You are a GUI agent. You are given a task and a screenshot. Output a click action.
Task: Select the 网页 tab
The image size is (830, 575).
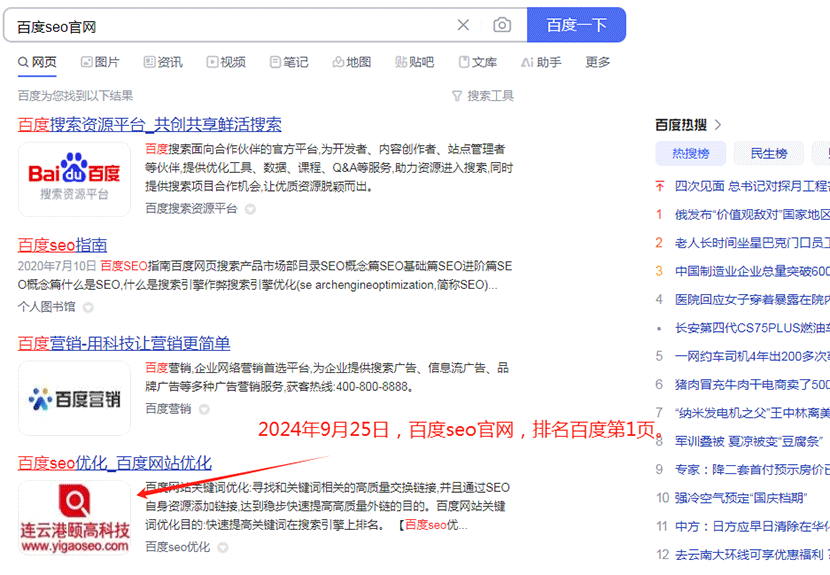point(37,62)
